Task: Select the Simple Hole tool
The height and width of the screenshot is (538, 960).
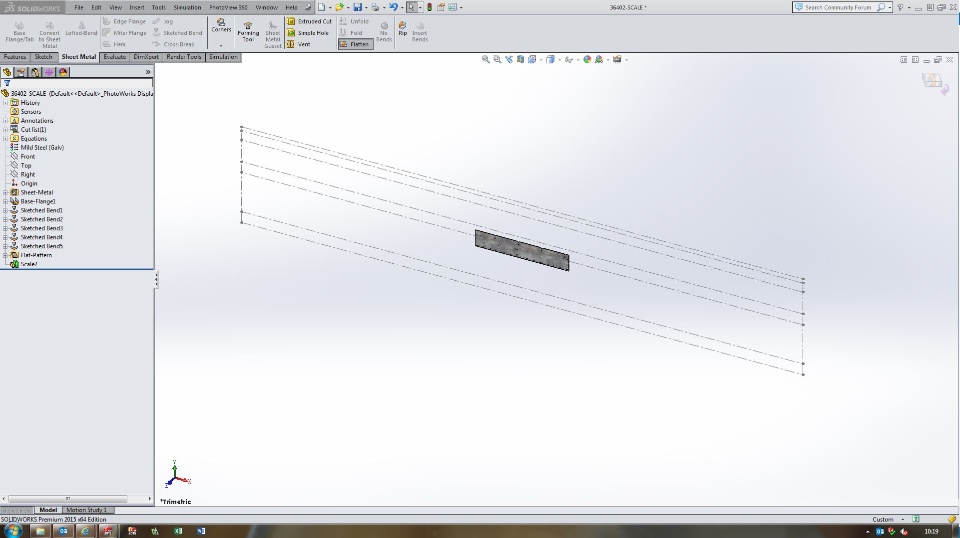Action: [x=308, y=33]
